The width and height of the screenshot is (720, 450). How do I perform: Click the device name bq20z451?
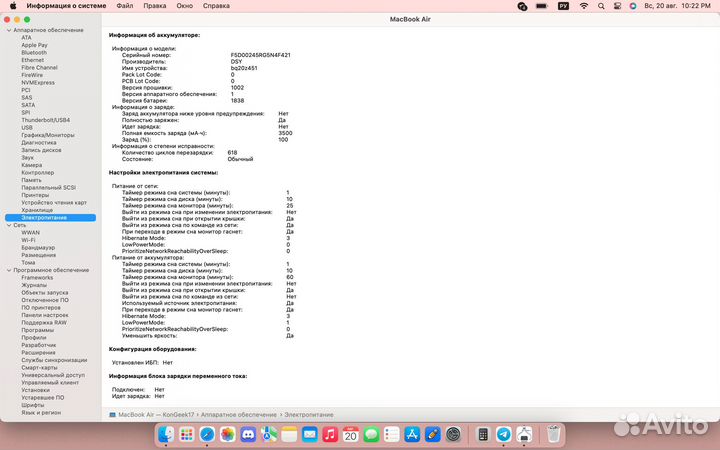click(244, 68)
